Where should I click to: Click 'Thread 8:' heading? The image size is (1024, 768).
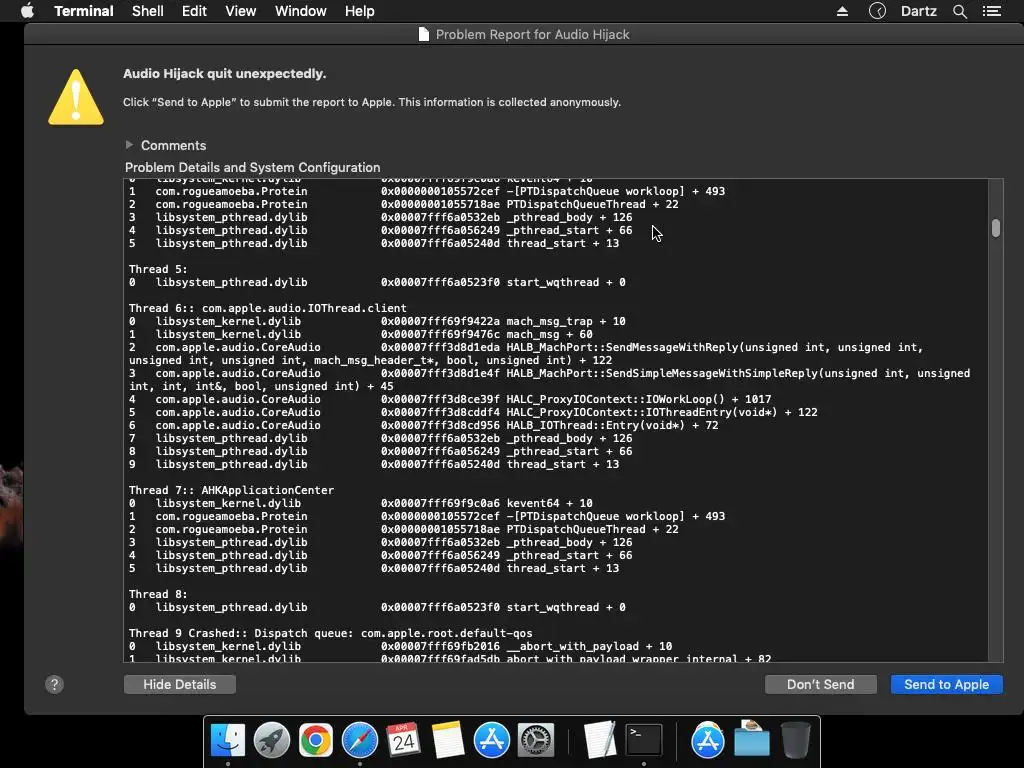(x=157, y=594)
